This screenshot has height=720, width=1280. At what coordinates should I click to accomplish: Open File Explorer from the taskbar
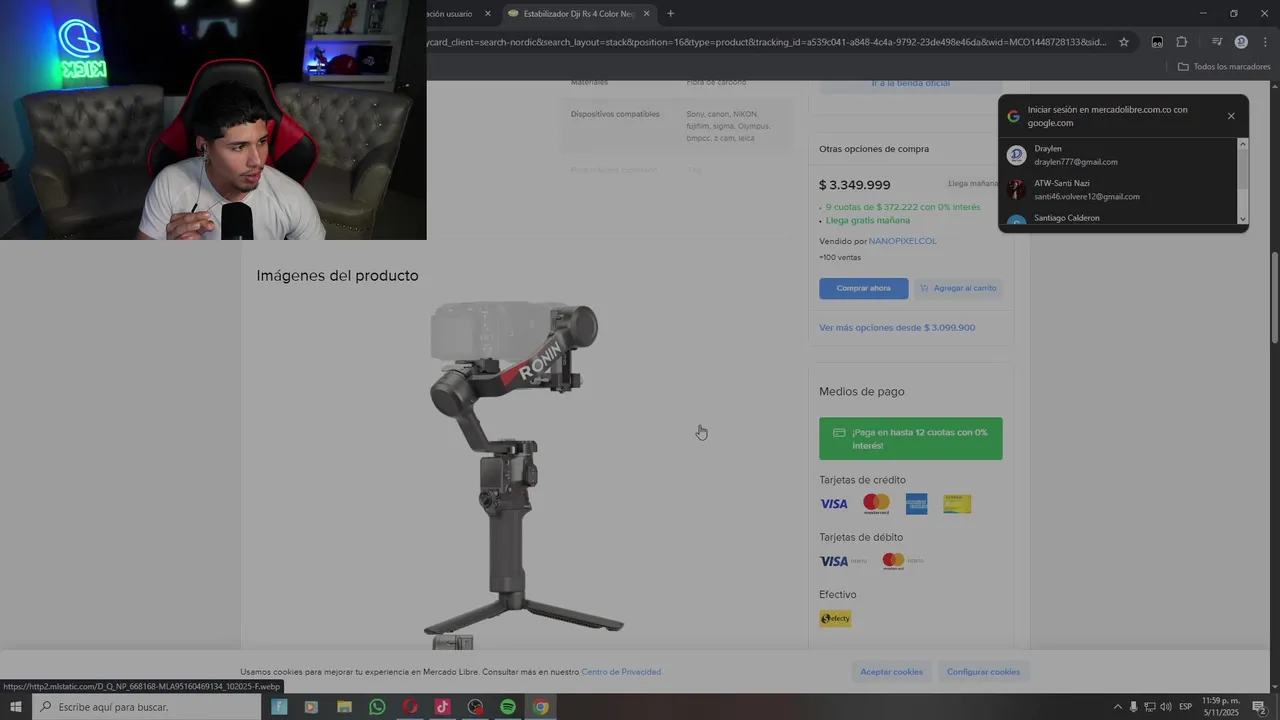coord(344,707)
